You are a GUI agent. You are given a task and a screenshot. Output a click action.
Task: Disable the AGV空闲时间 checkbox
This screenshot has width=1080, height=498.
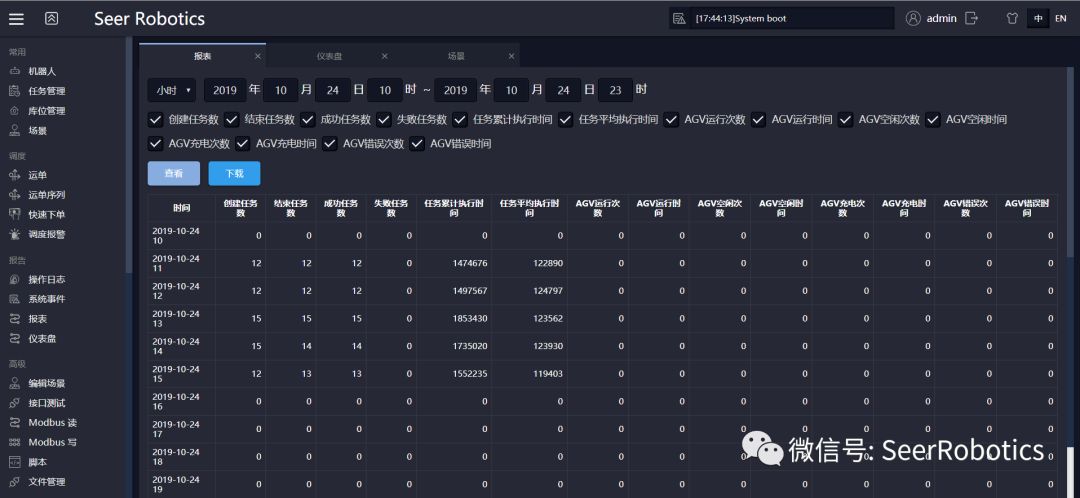[933, 119]
